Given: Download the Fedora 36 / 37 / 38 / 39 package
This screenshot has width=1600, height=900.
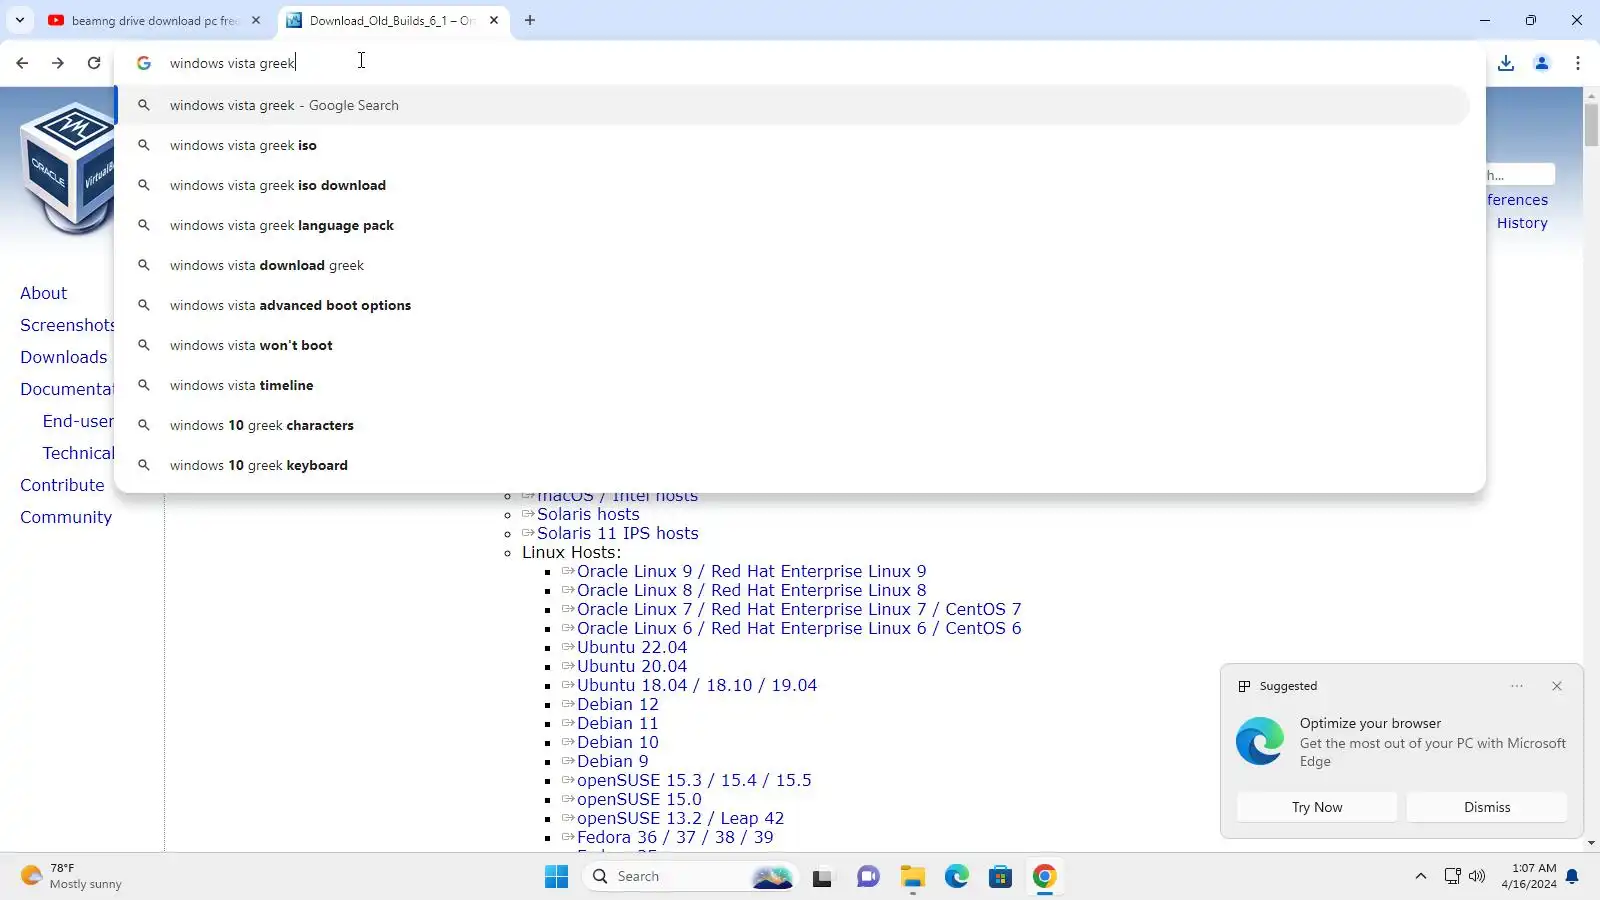Looking at the screenshot, I should pyautogui.click(x=675, y=837).
